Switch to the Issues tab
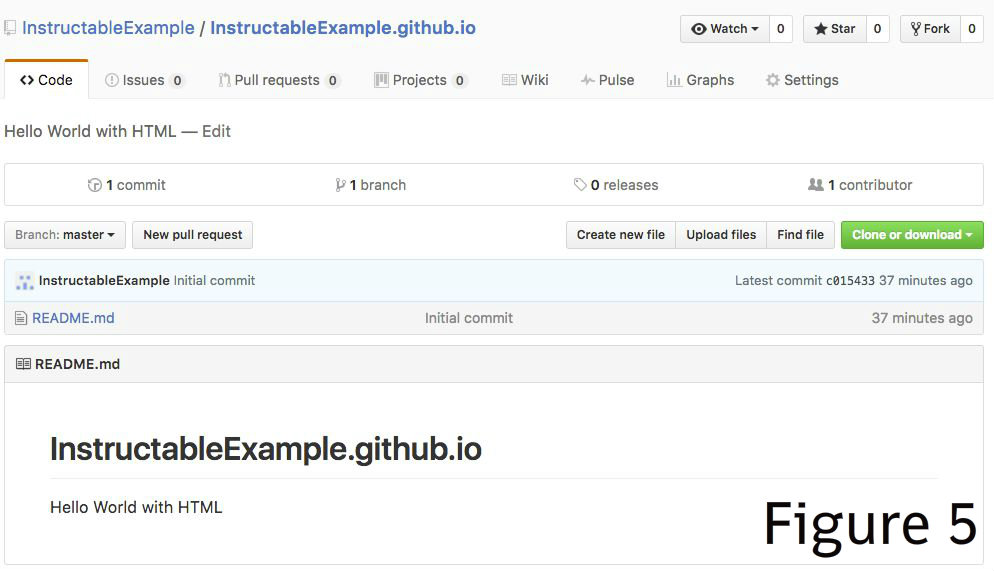994x571 pixels. tap(144, 80)
